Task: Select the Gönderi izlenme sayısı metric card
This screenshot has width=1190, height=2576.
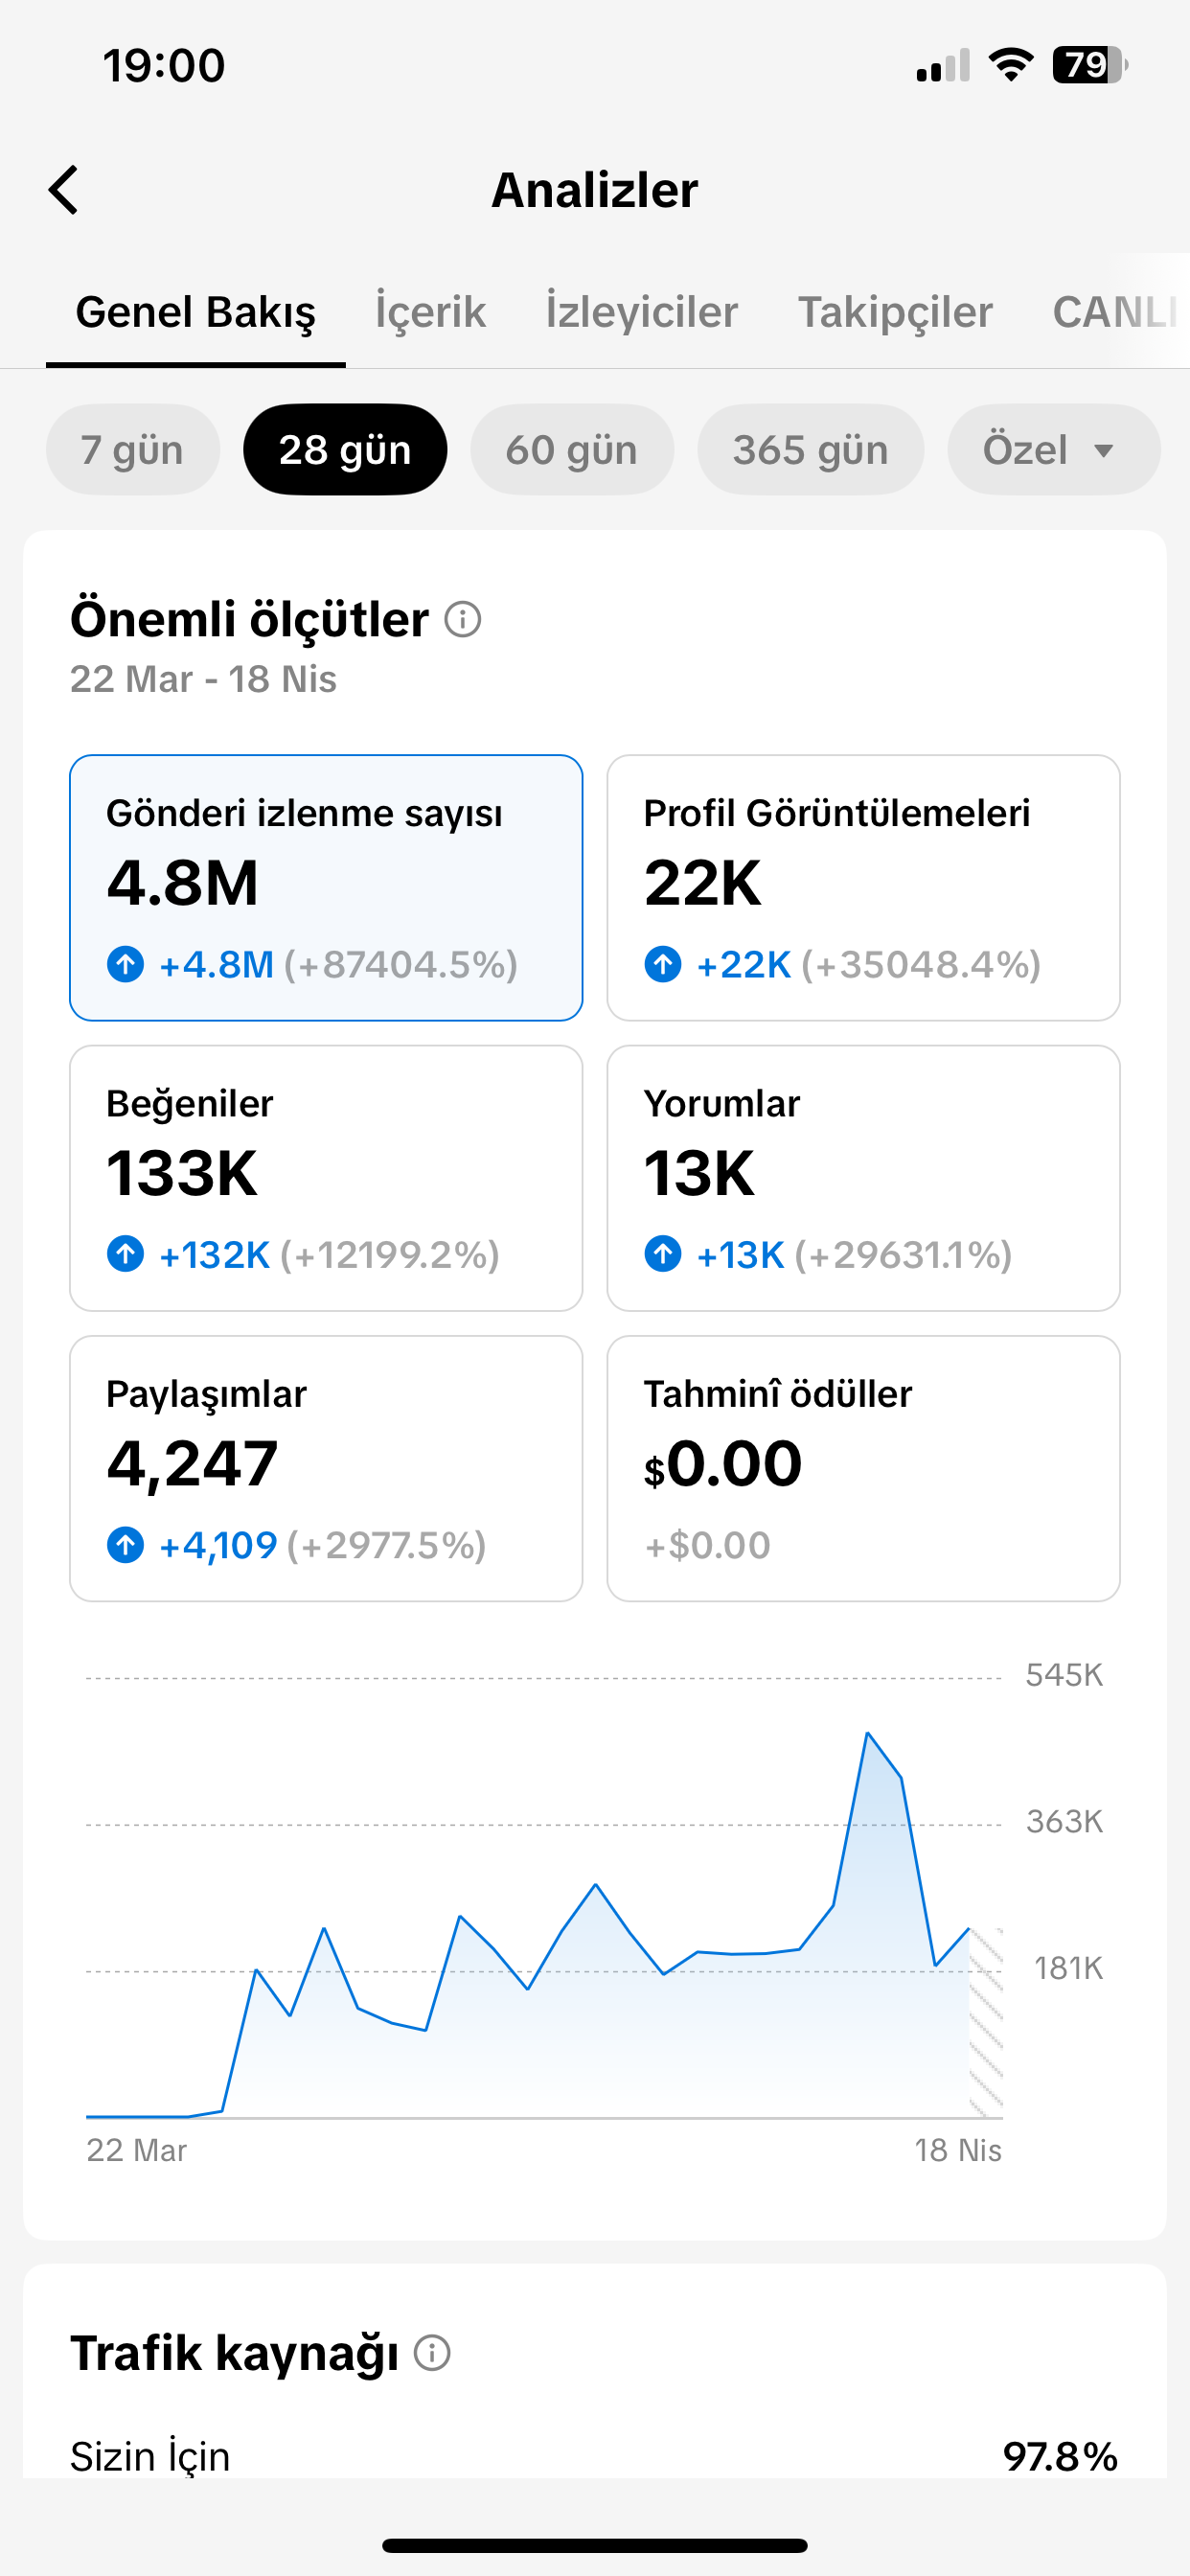Action: [326, 888]
